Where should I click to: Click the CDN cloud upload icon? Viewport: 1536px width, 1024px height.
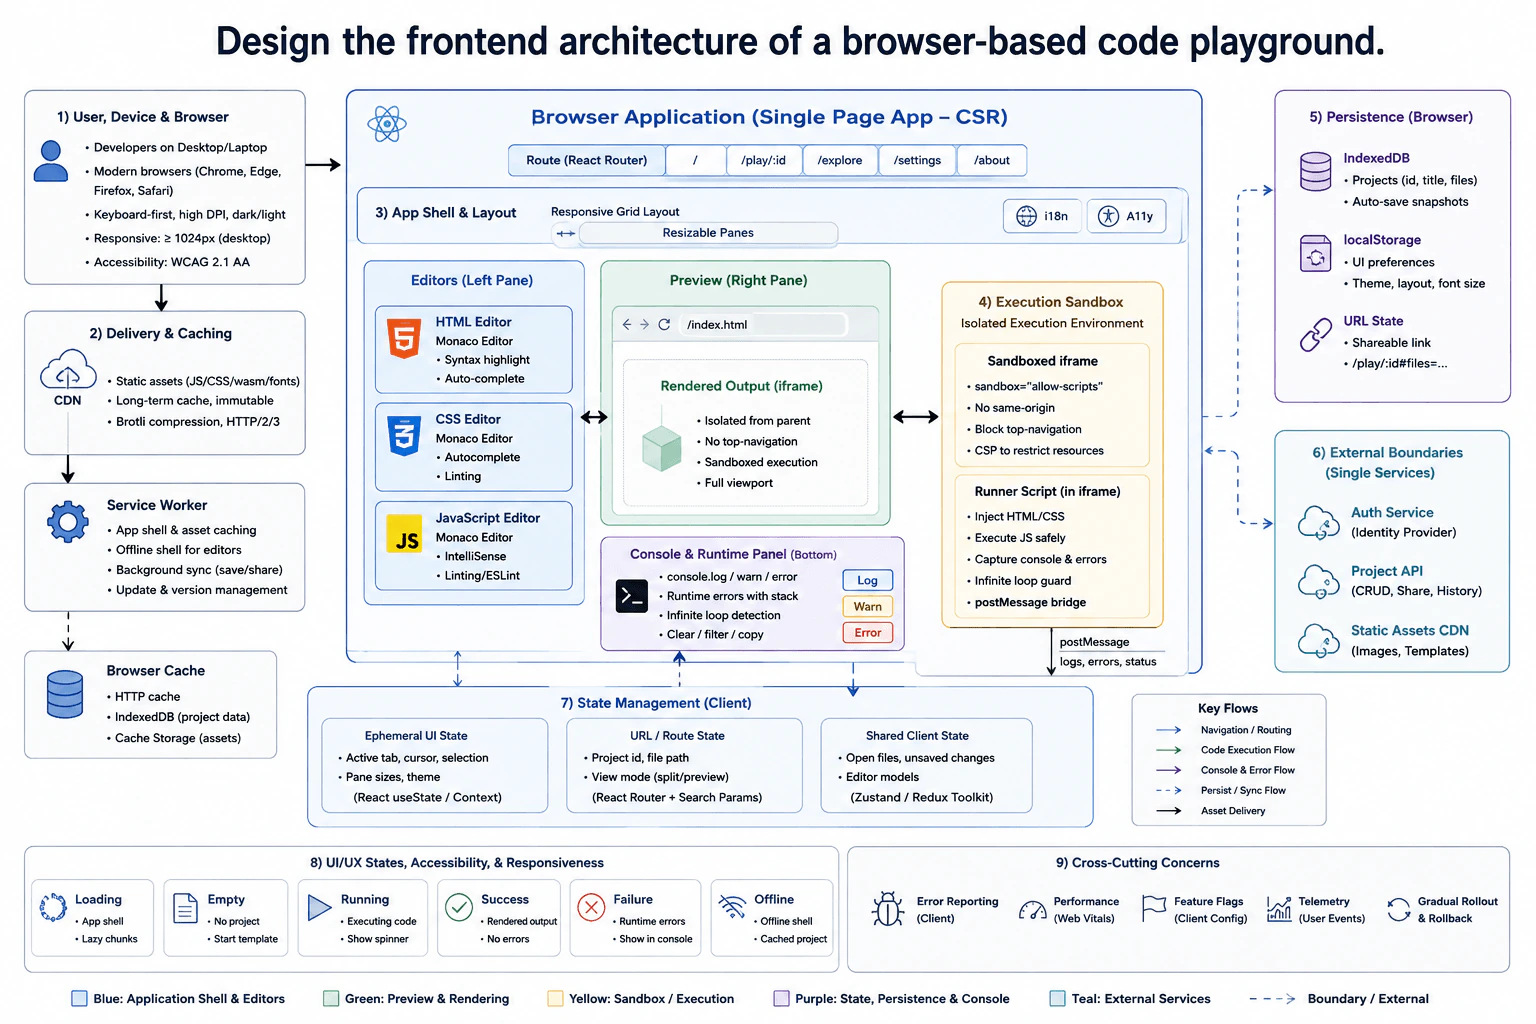click(x=68, y=369)
